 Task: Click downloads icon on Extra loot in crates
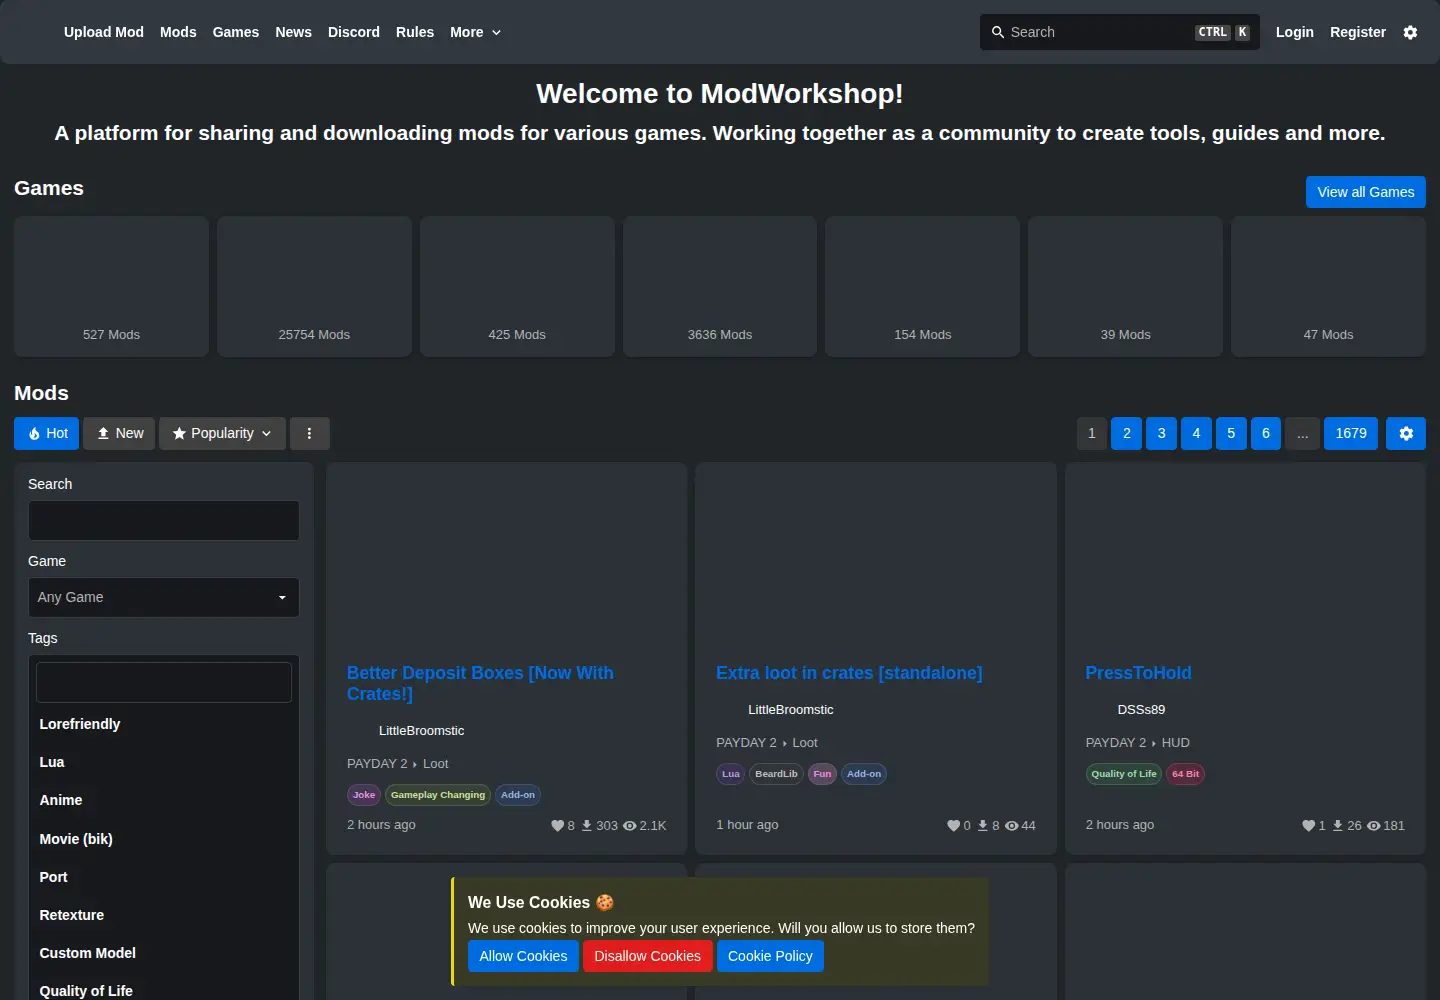tap(983, 826)
